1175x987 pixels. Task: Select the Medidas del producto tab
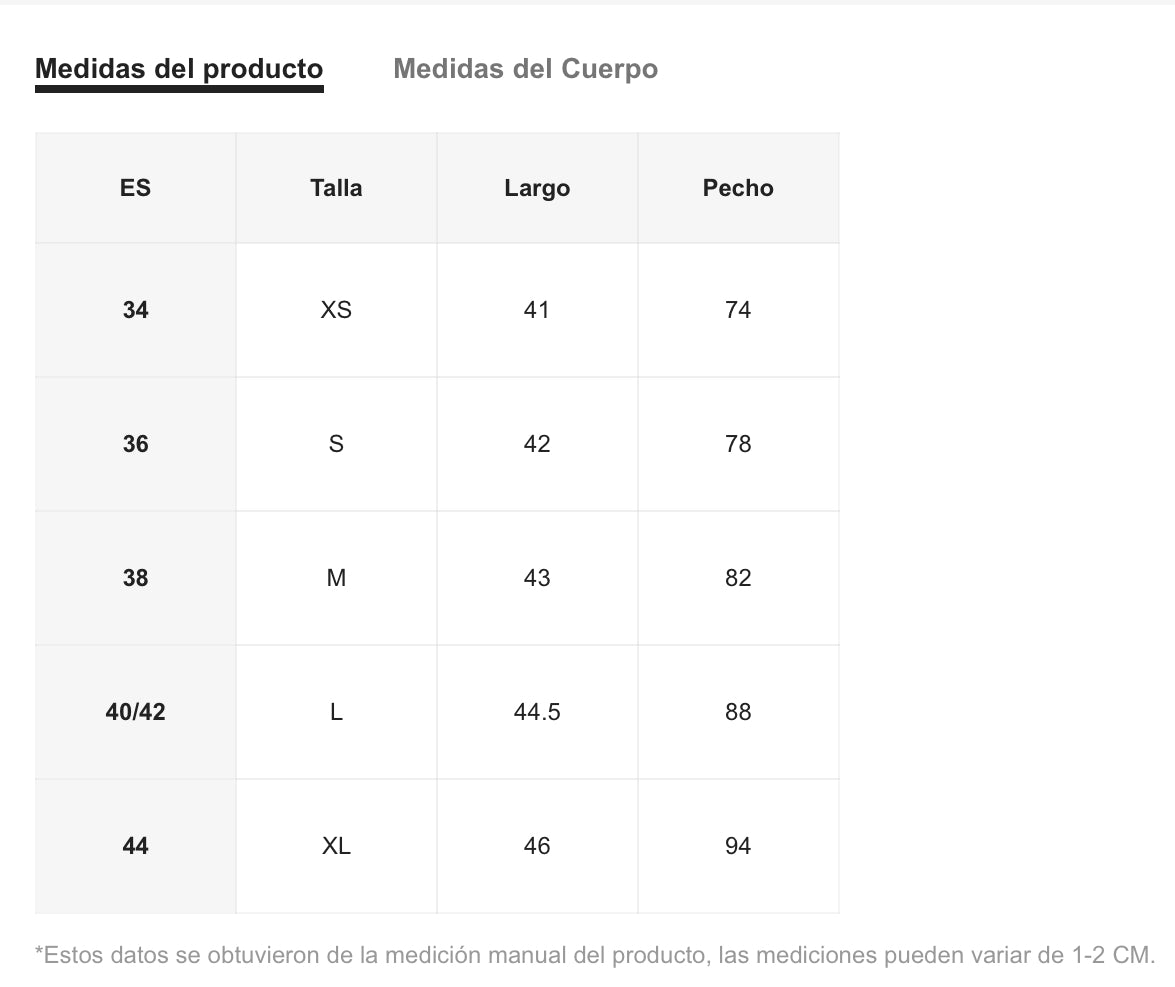[179, 69]
